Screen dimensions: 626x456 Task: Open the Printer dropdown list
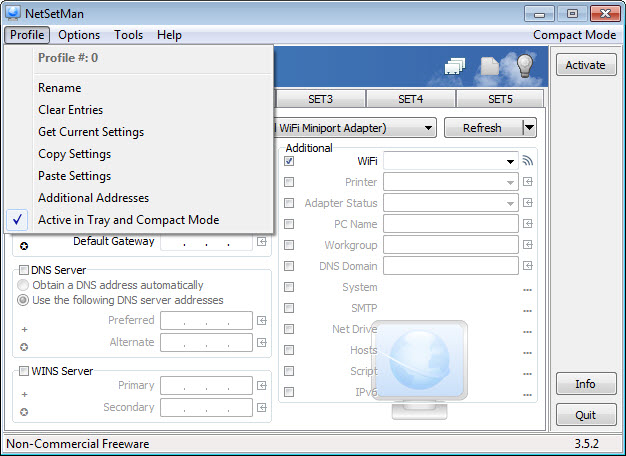click(x=510, y=182)
